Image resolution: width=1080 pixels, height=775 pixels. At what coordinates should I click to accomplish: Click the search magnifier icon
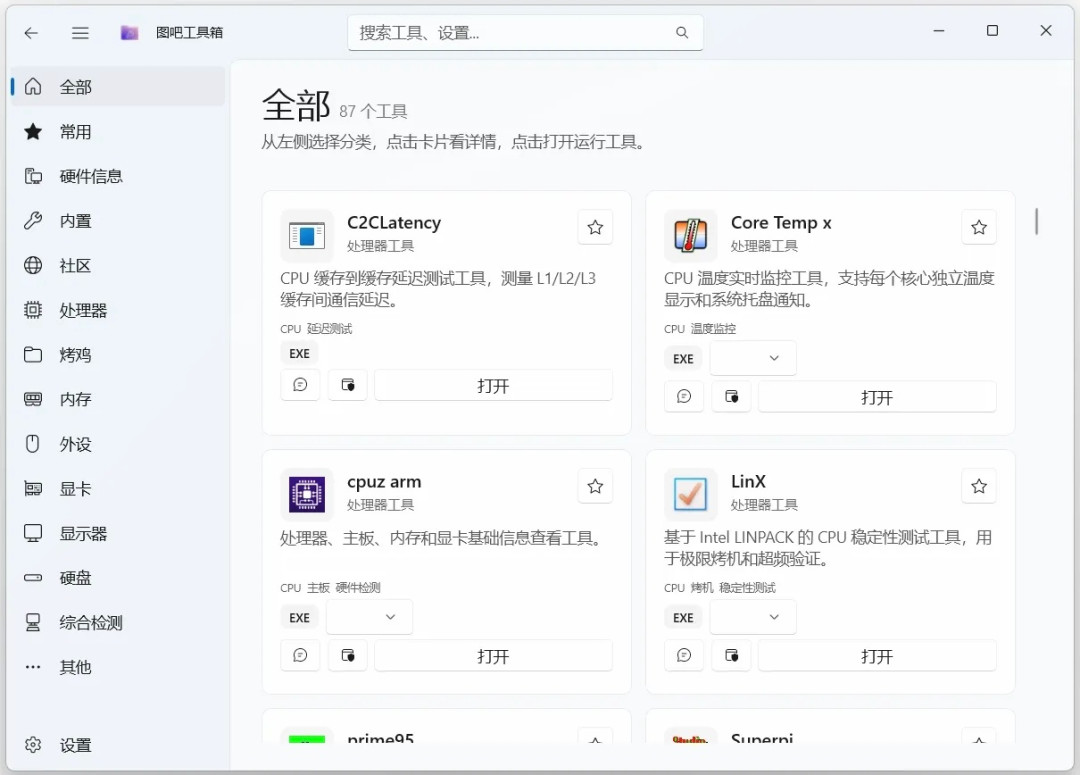coord(681,32)
